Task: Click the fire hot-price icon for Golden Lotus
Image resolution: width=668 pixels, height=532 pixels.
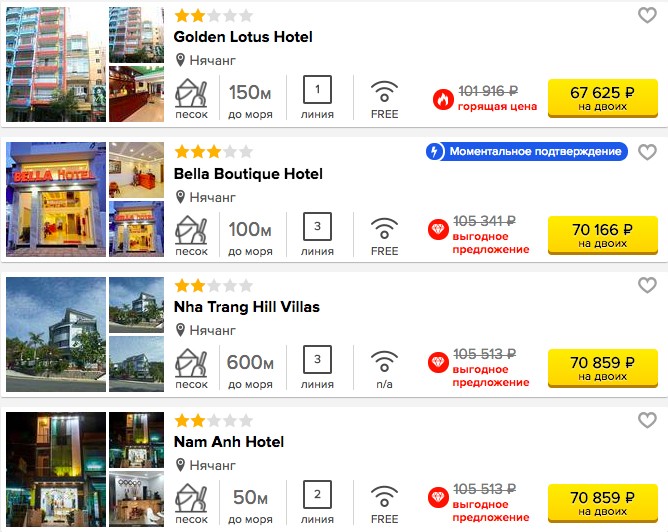Action: point(443,99)
